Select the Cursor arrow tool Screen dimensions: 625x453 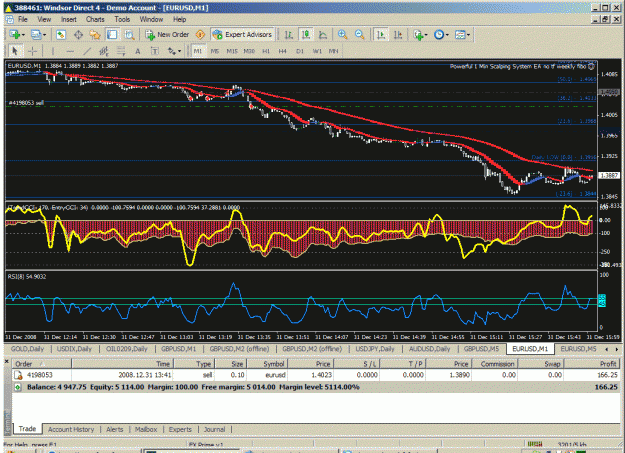click(15, 51)
